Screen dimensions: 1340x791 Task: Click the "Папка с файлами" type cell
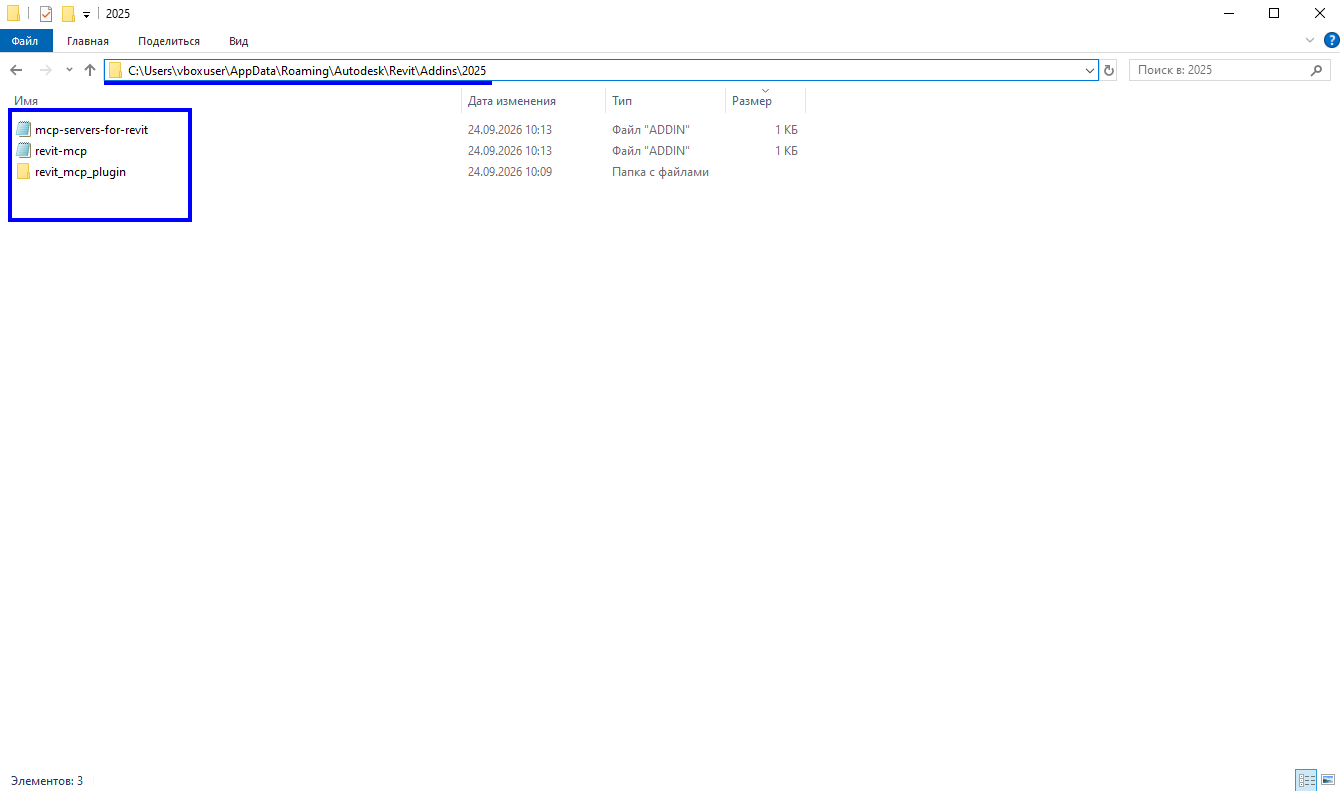[660, 172]
